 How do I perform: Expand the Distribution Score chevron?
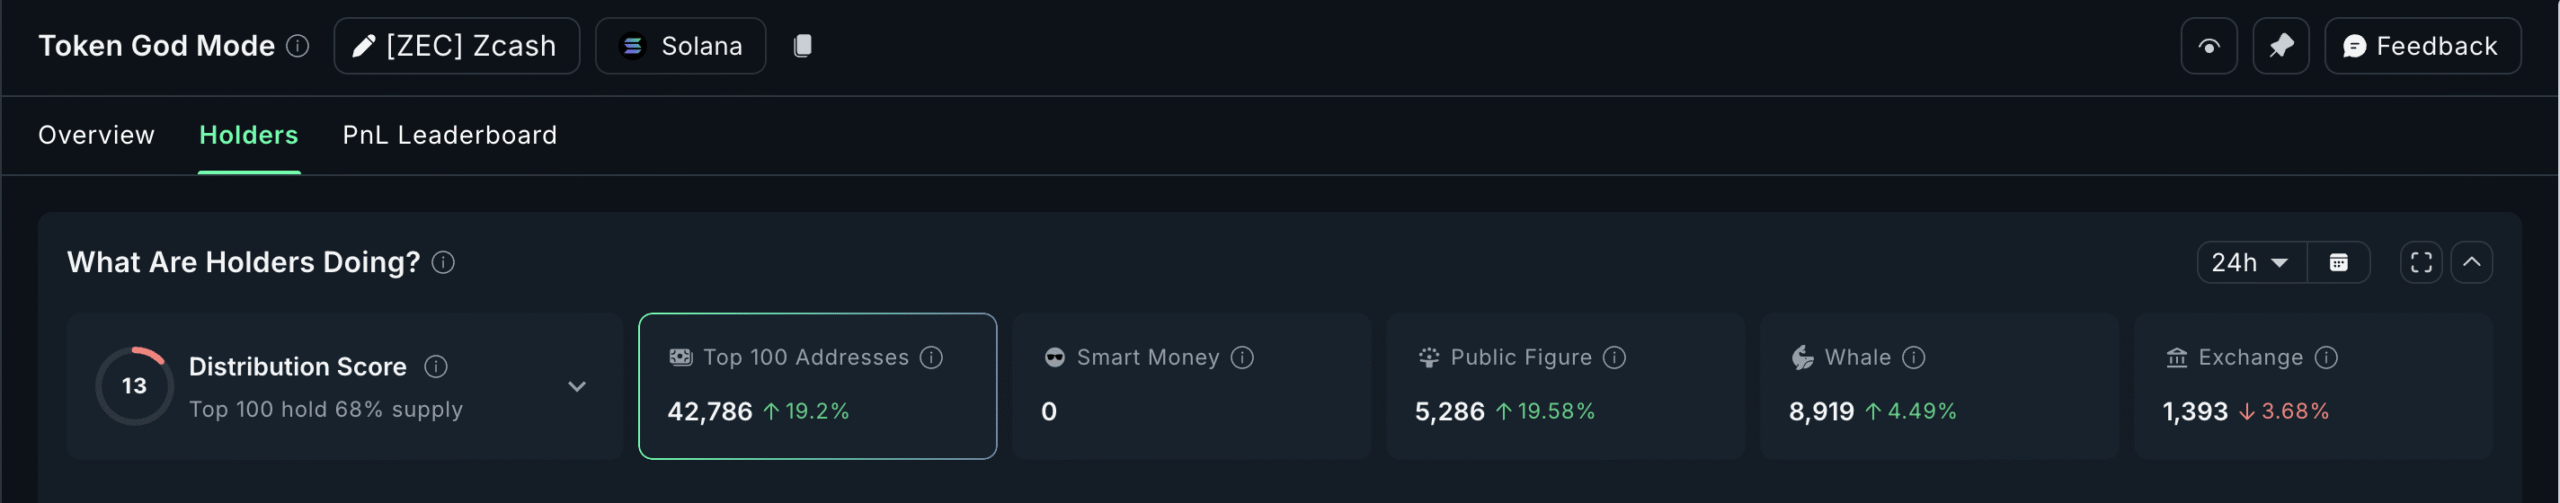(x=577, y=386)
